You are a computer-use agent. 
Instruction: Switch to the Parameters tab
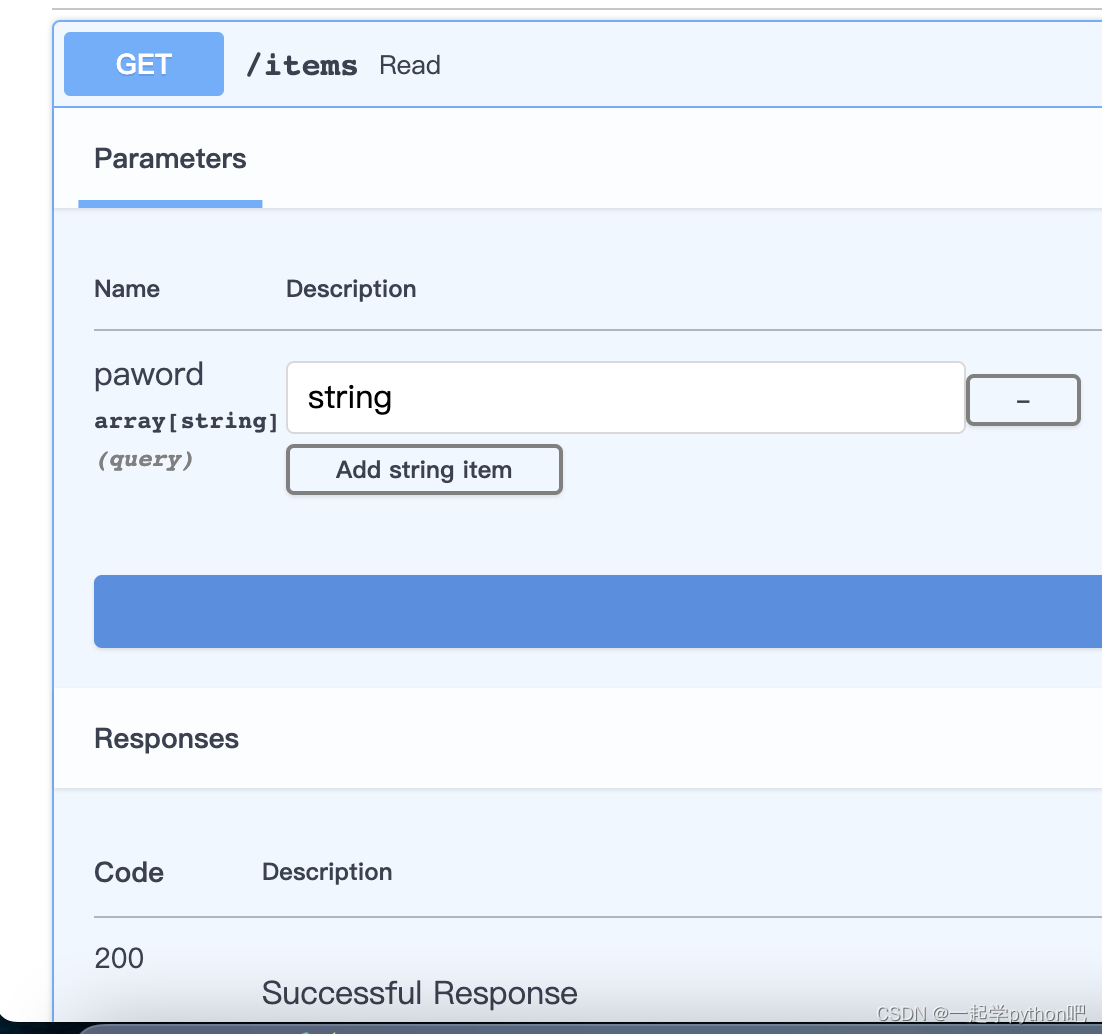pos(170,159)
